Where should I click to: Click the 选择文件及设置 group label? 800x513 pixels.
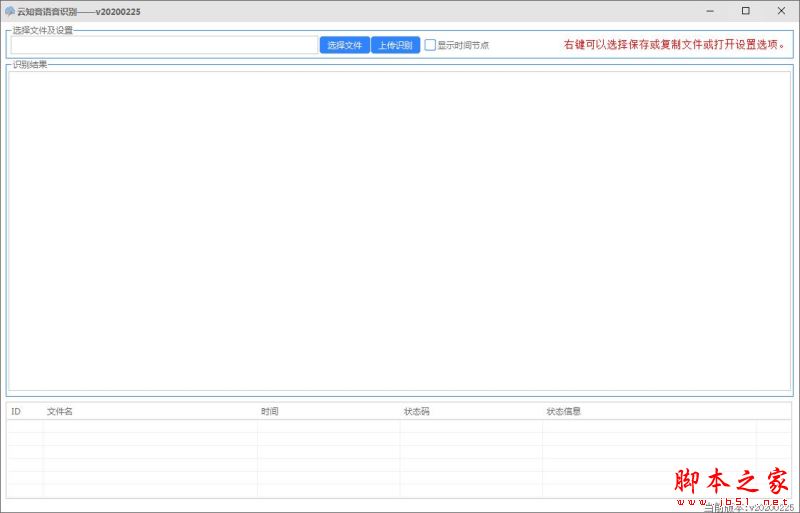[x=43, y=30]
